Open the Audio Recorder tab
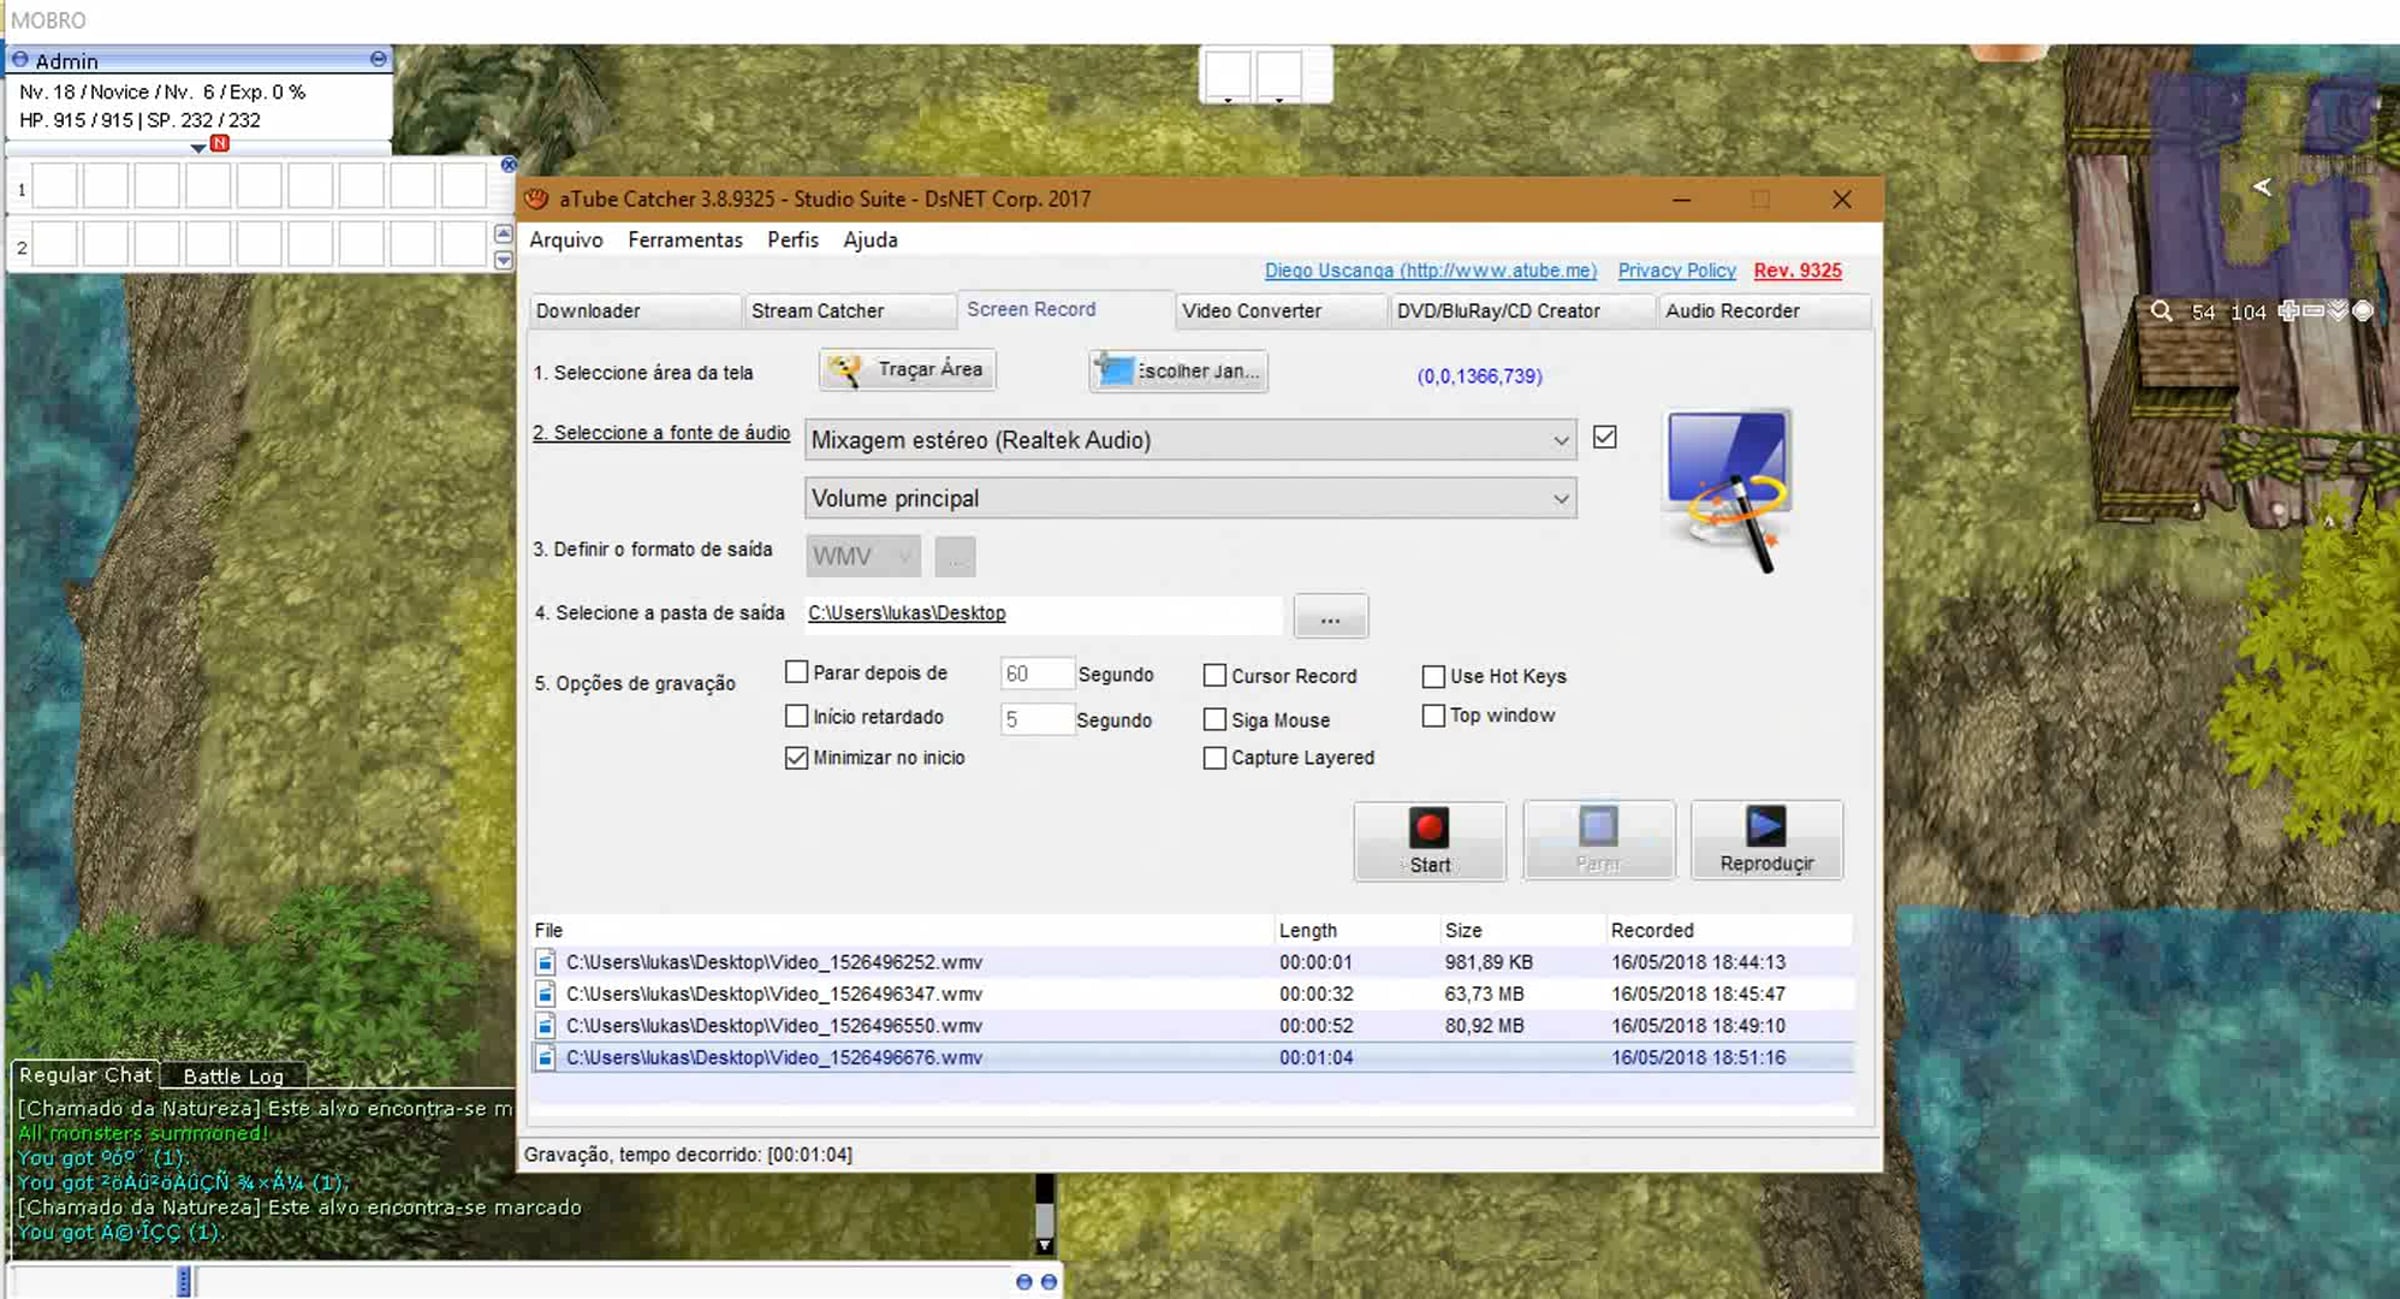The width and height of the screenshot is (2400, 1299). pyautogui.click(x=1765, y=311)
